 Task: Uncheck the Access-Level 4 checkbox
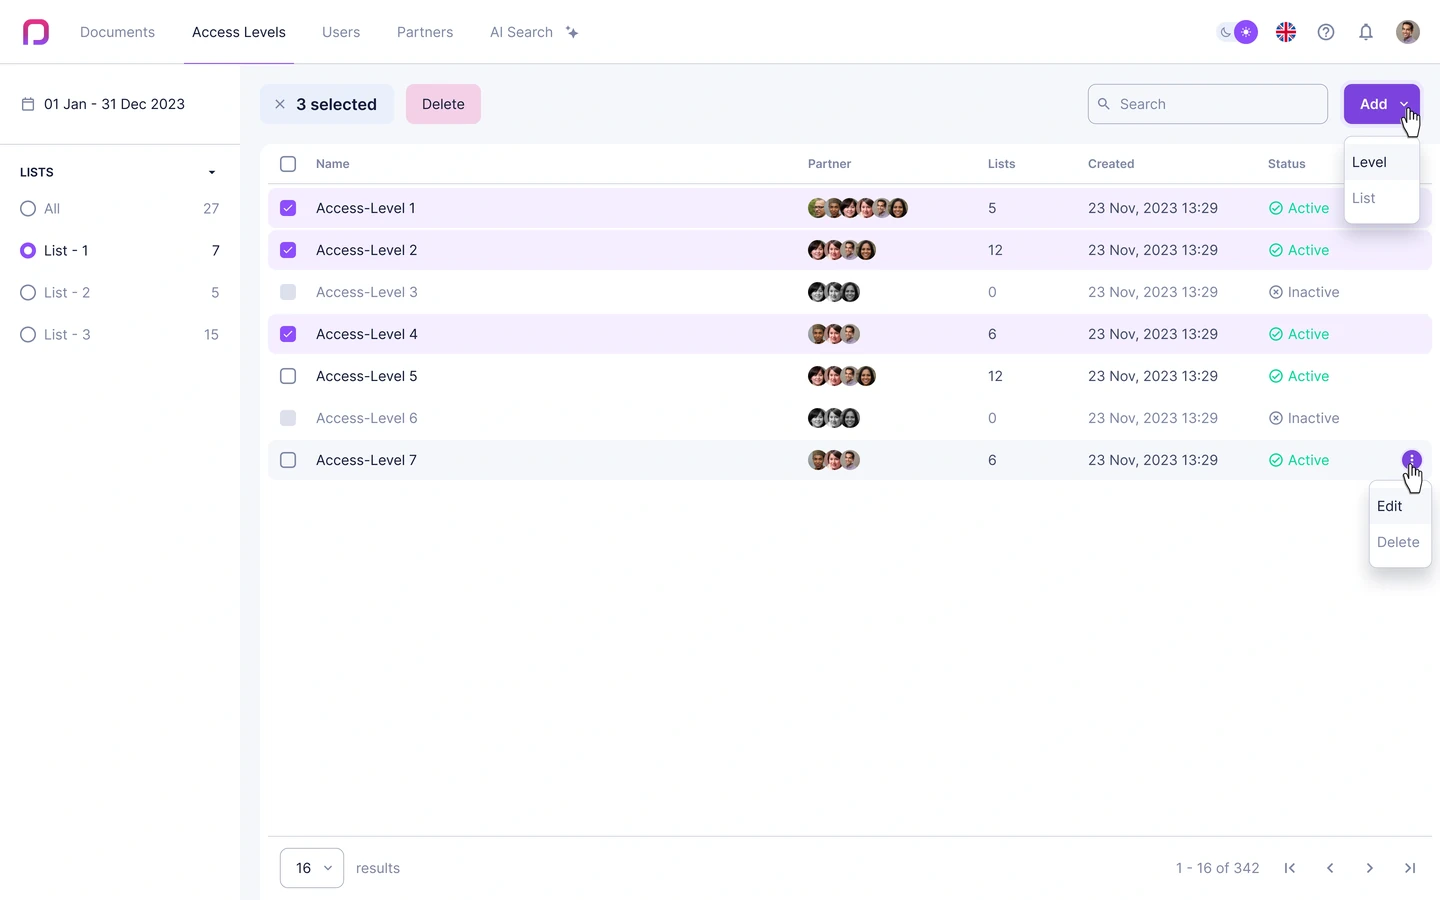click(288, 334)
